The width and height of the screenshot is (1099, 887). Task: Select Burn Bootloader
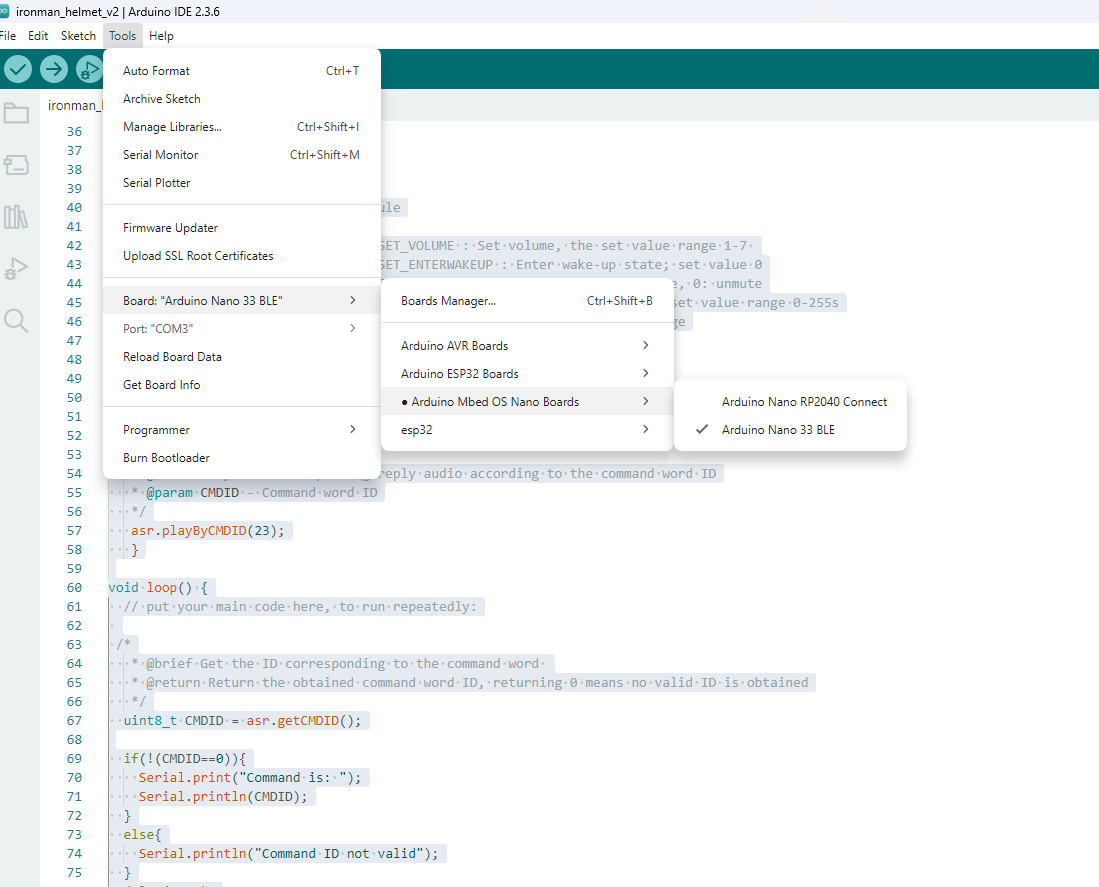(242, 458)
